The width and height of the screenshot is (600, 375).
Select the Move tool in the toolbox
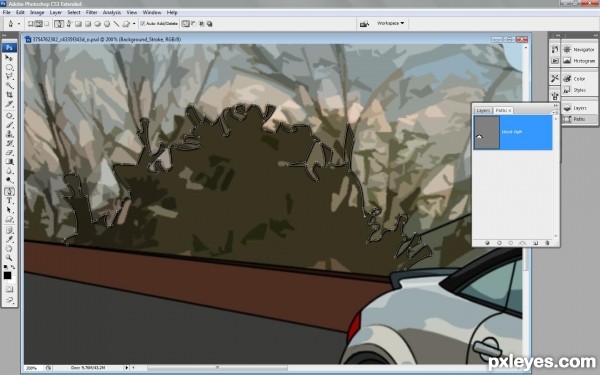pyautogui.click(x=9, y=58)
